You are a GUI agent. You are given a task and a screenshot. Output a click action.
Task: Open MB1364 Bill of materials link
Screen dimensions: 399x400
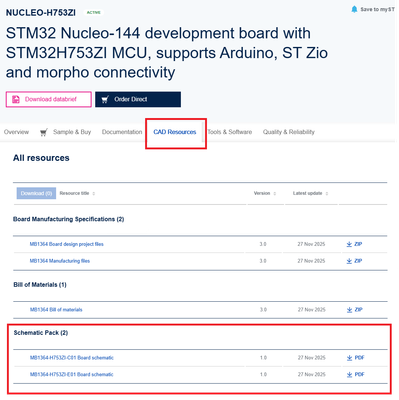tap(56, 310)
